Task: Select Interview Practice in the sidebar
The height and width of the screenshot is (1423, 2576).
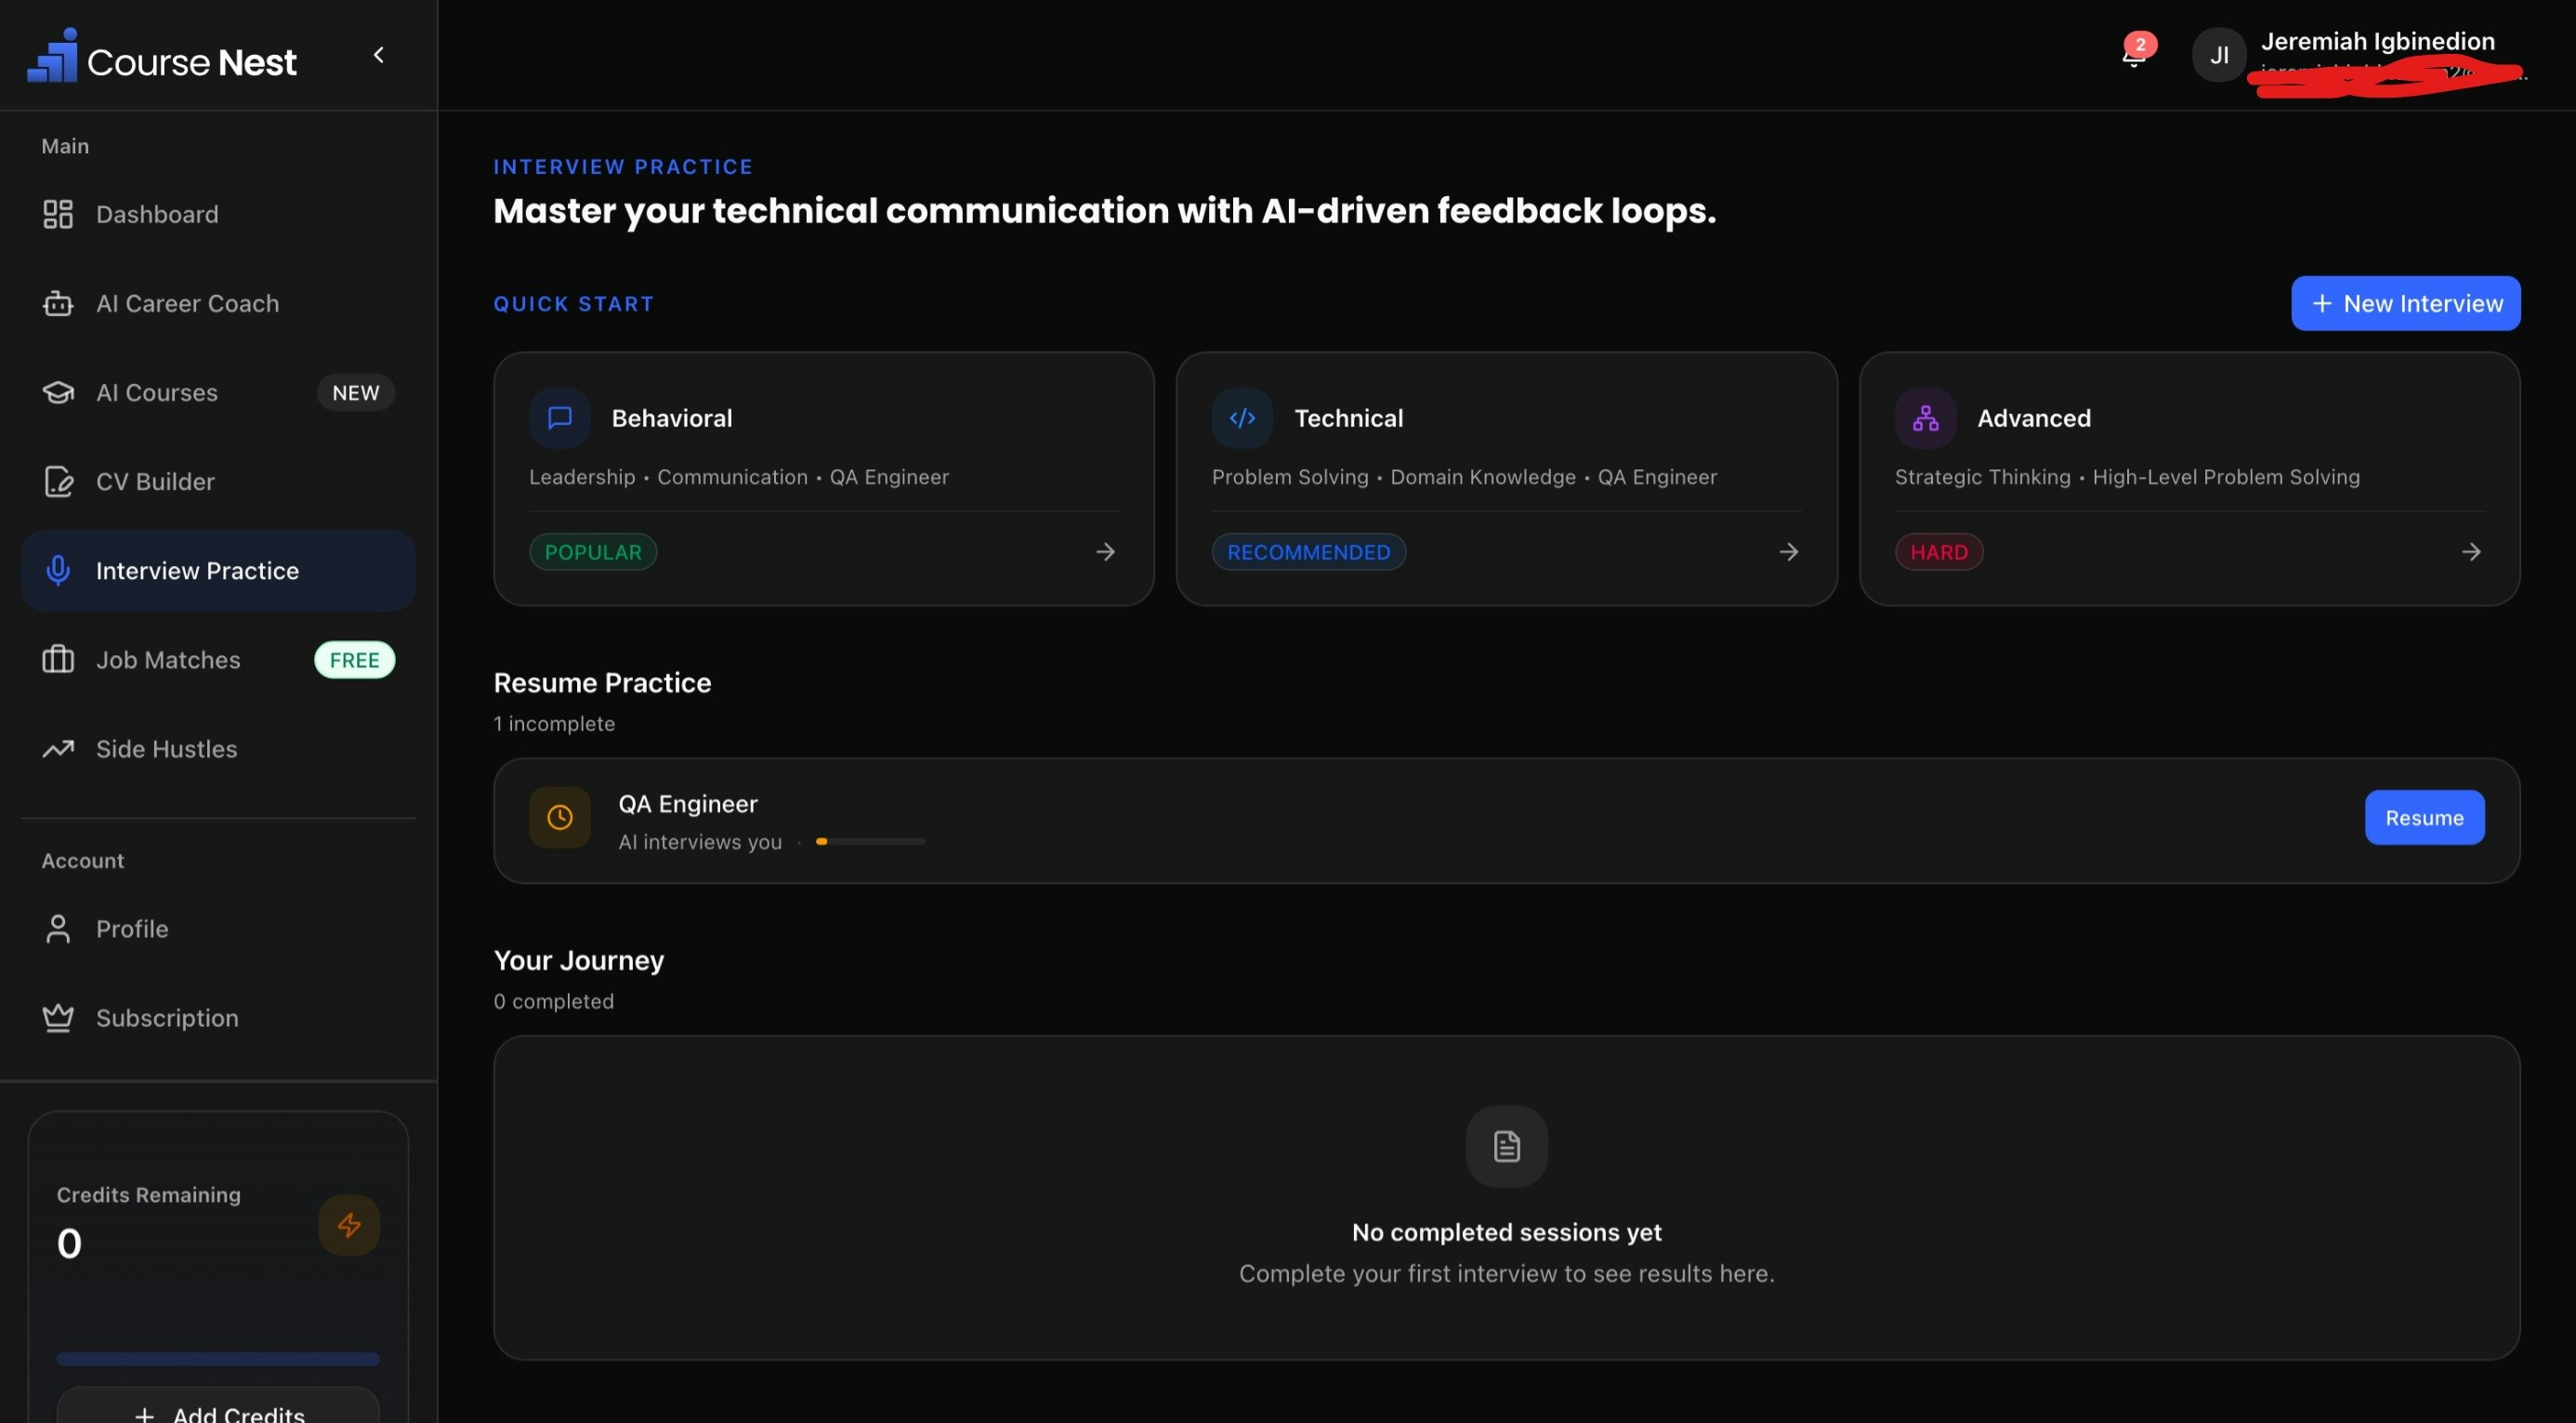Action: point(218,570)
